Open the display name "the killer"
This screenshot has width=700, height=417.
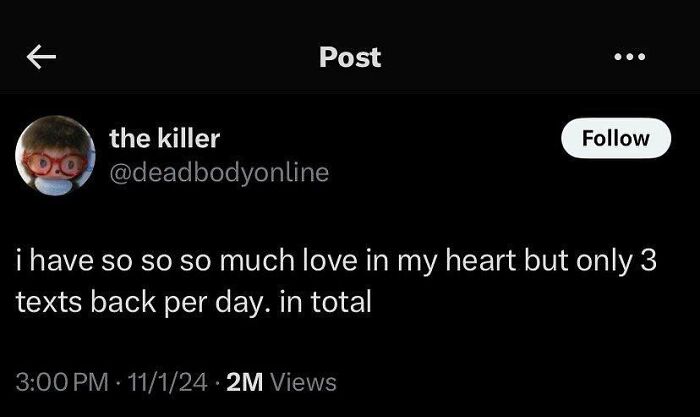click(x=164, y=138)
